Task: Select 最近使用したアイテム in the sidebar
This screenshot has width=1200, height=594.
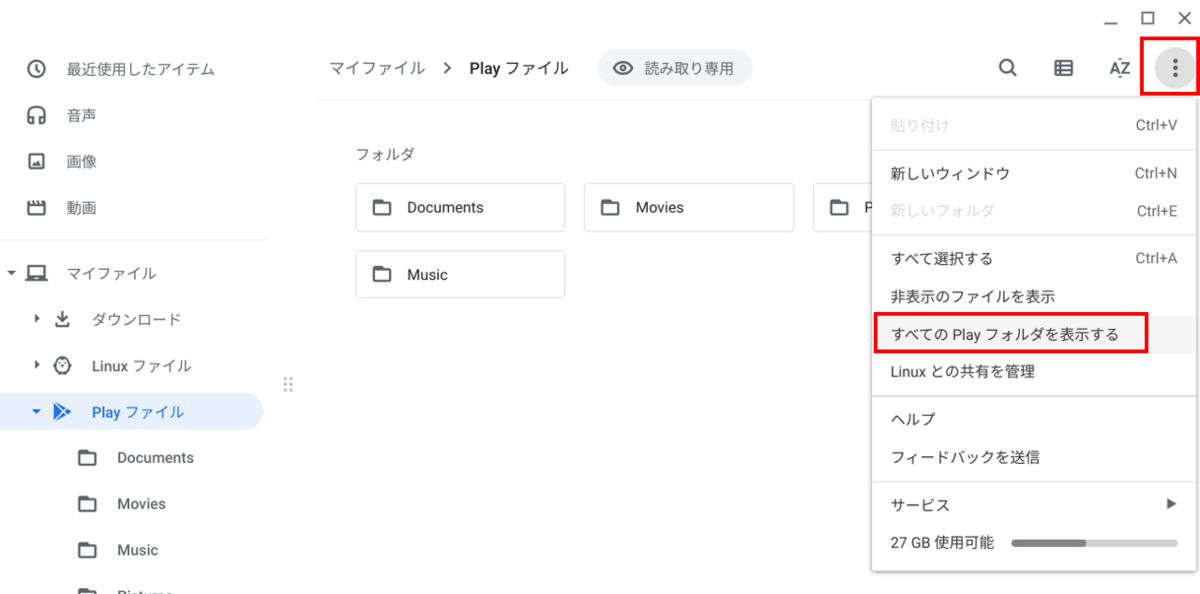Action: tap(140, 69)
